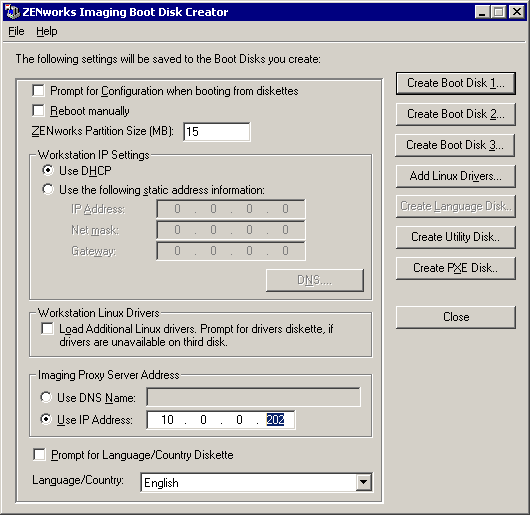530x515 pixels.
Task: Click the English value in the language combo box
Action: tap(161, 483)
